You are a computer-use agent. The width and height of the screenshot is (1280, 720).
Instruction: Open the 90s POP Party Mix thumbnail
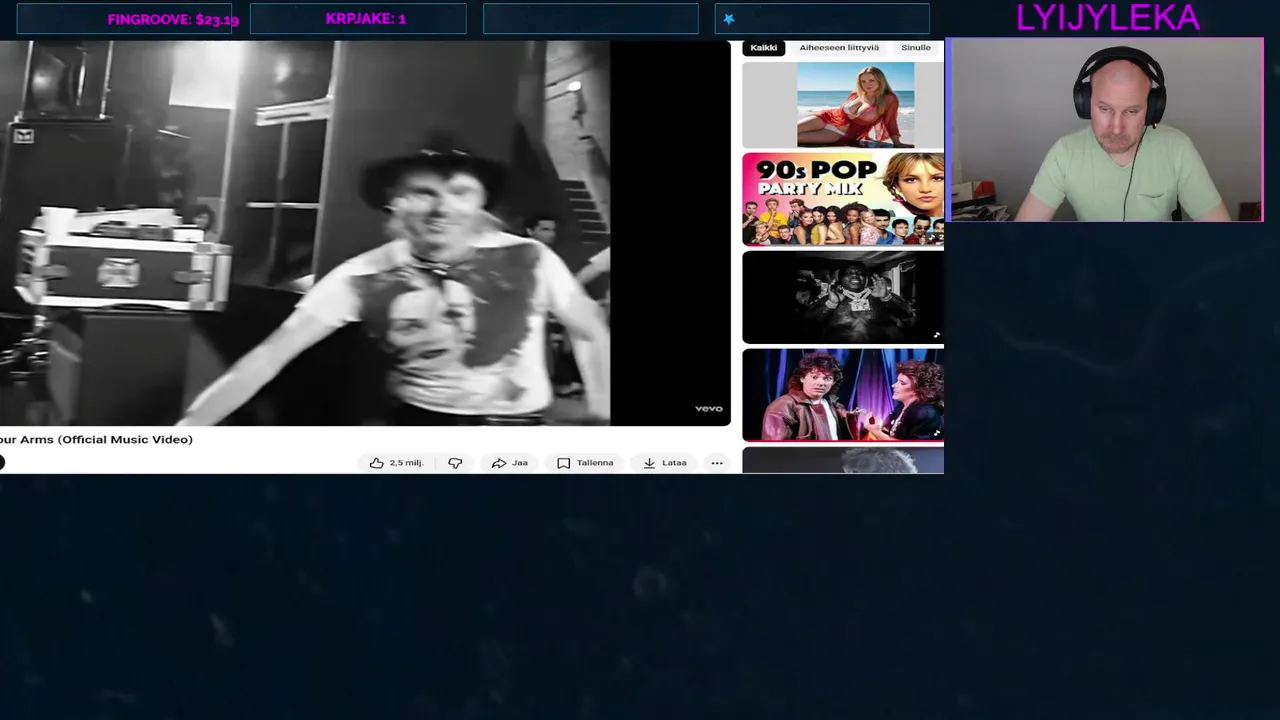point(843,199)
